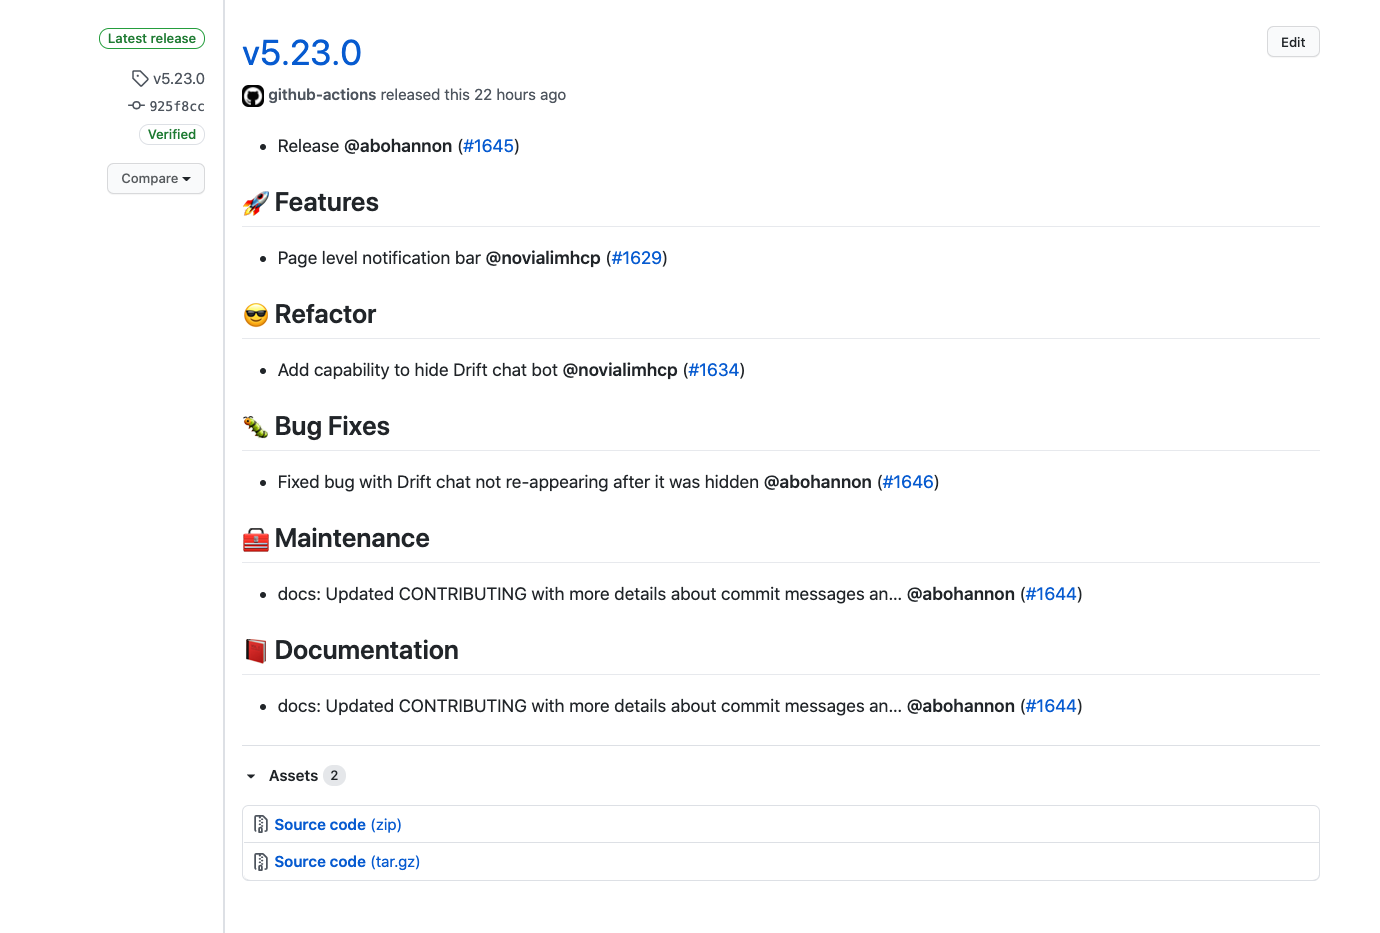Screen dimensions: 1380x933
Task: Click the tag icon beside v5.23.0
Action: [x=140, y=78]
